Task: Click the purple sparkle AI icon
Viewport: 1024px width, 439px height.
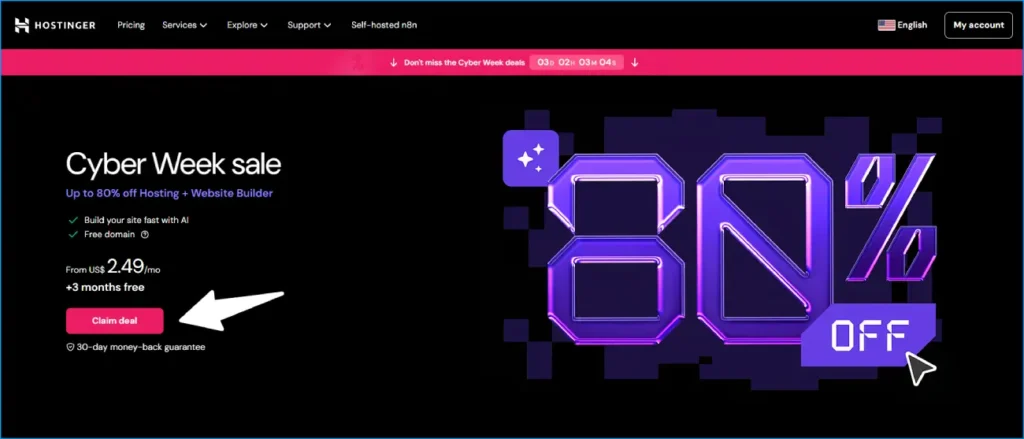Action: coord(530,157)
